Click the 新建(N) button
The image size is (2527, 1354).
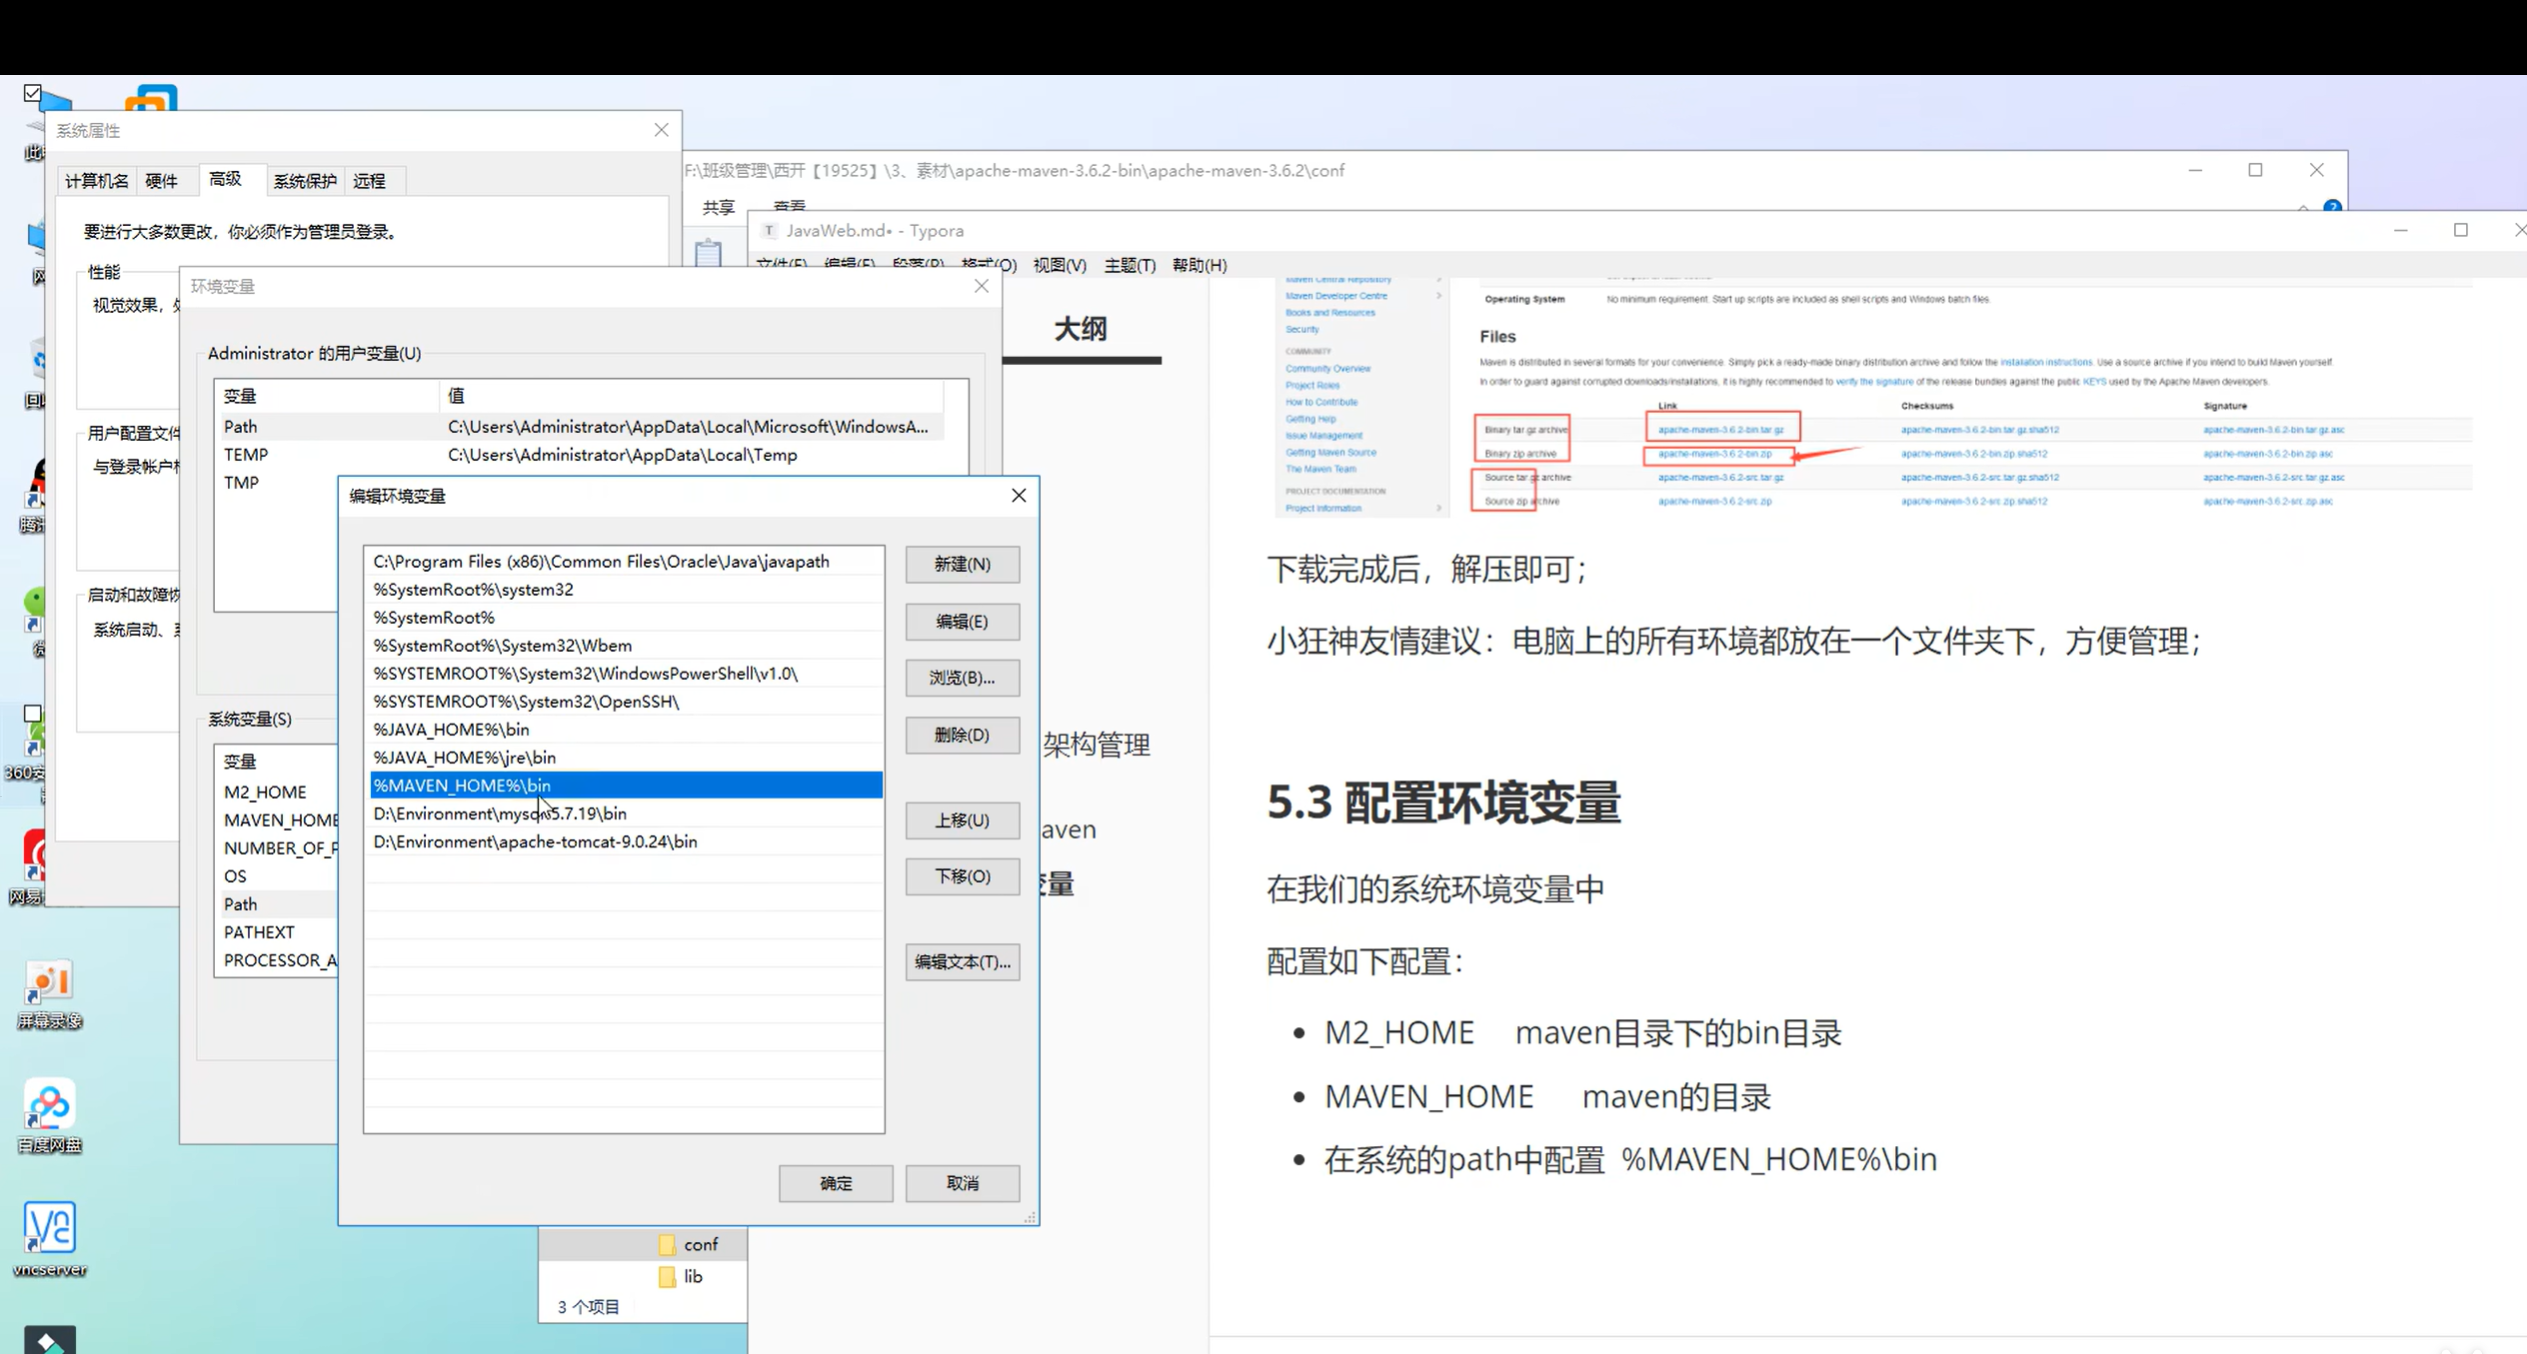[x=962, y=564]
